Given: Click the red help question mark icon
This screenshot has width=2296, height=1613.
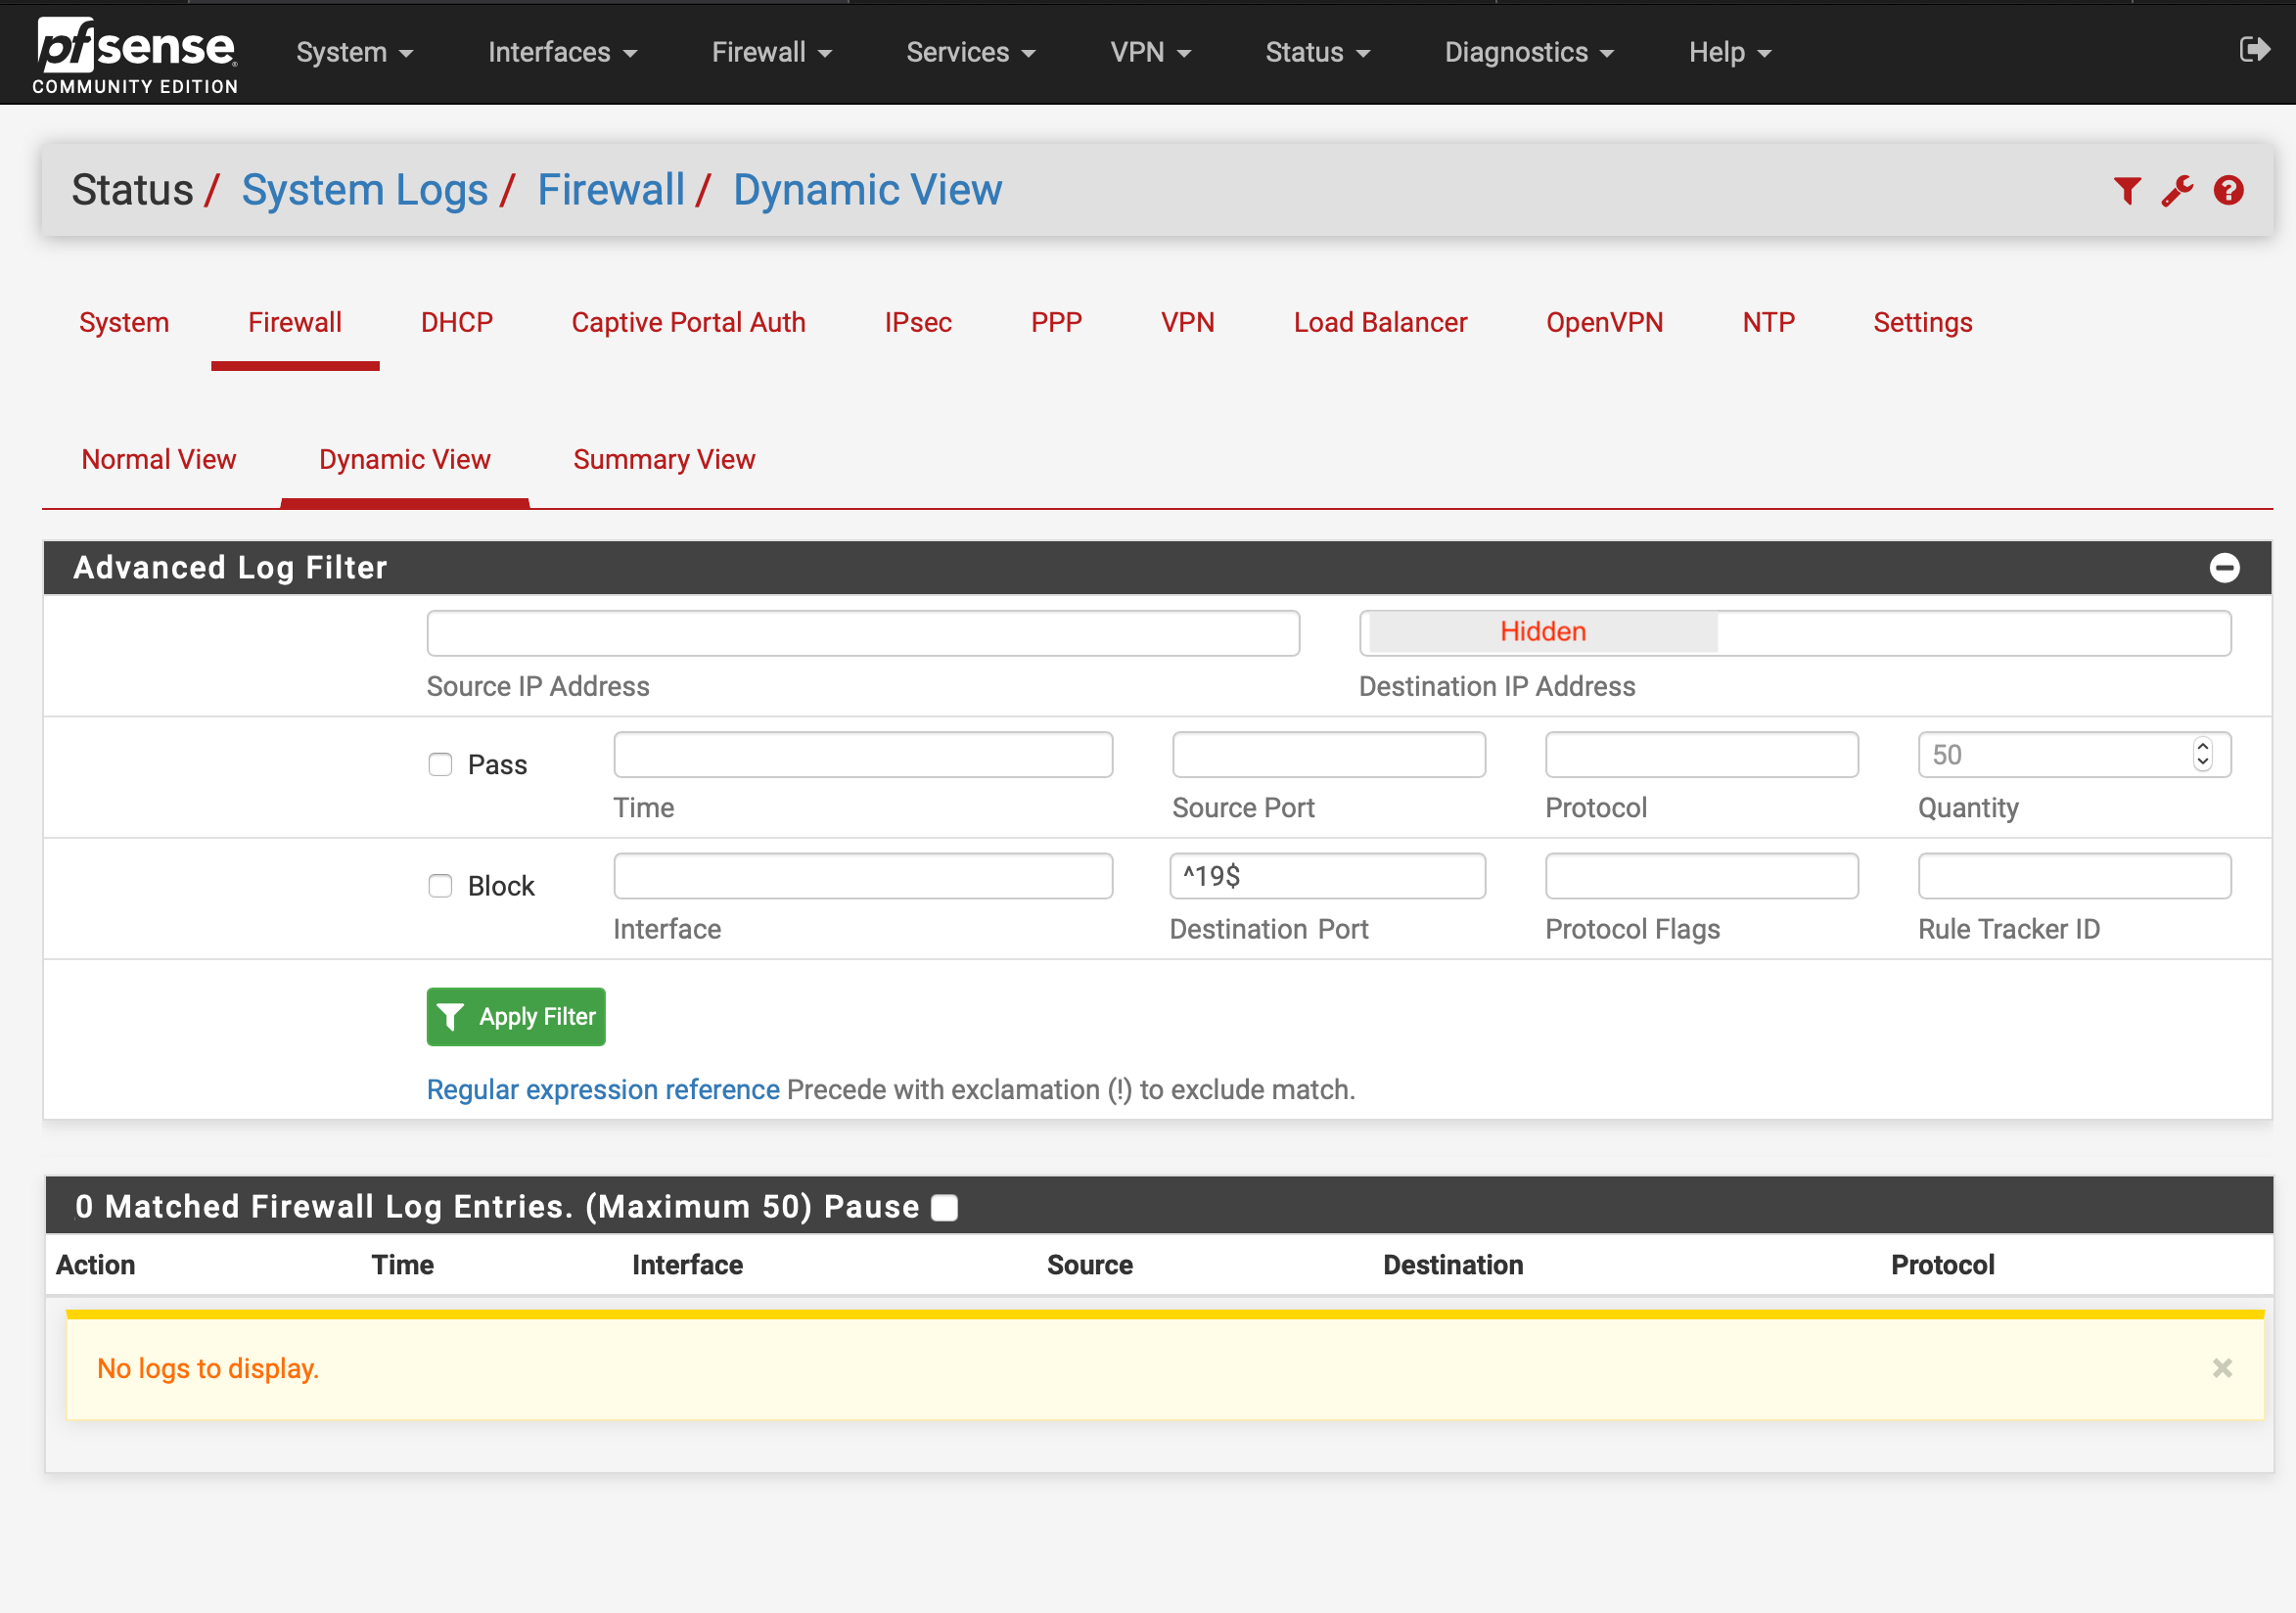Looking at the screenshot, I should 2228,190.
